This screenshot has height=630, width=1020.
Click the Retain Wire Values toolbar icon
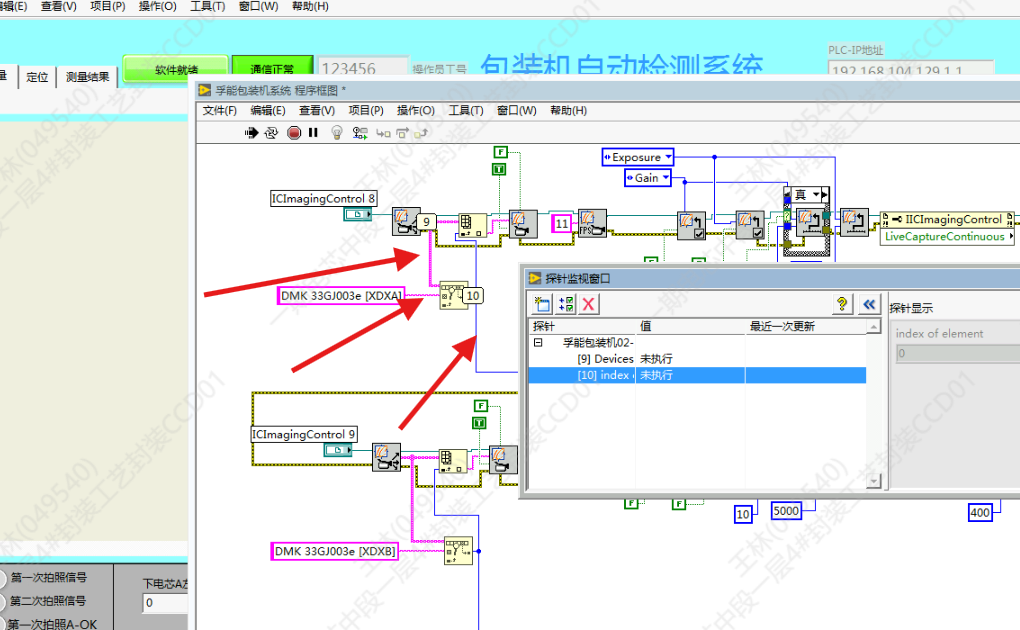[360, 133]
